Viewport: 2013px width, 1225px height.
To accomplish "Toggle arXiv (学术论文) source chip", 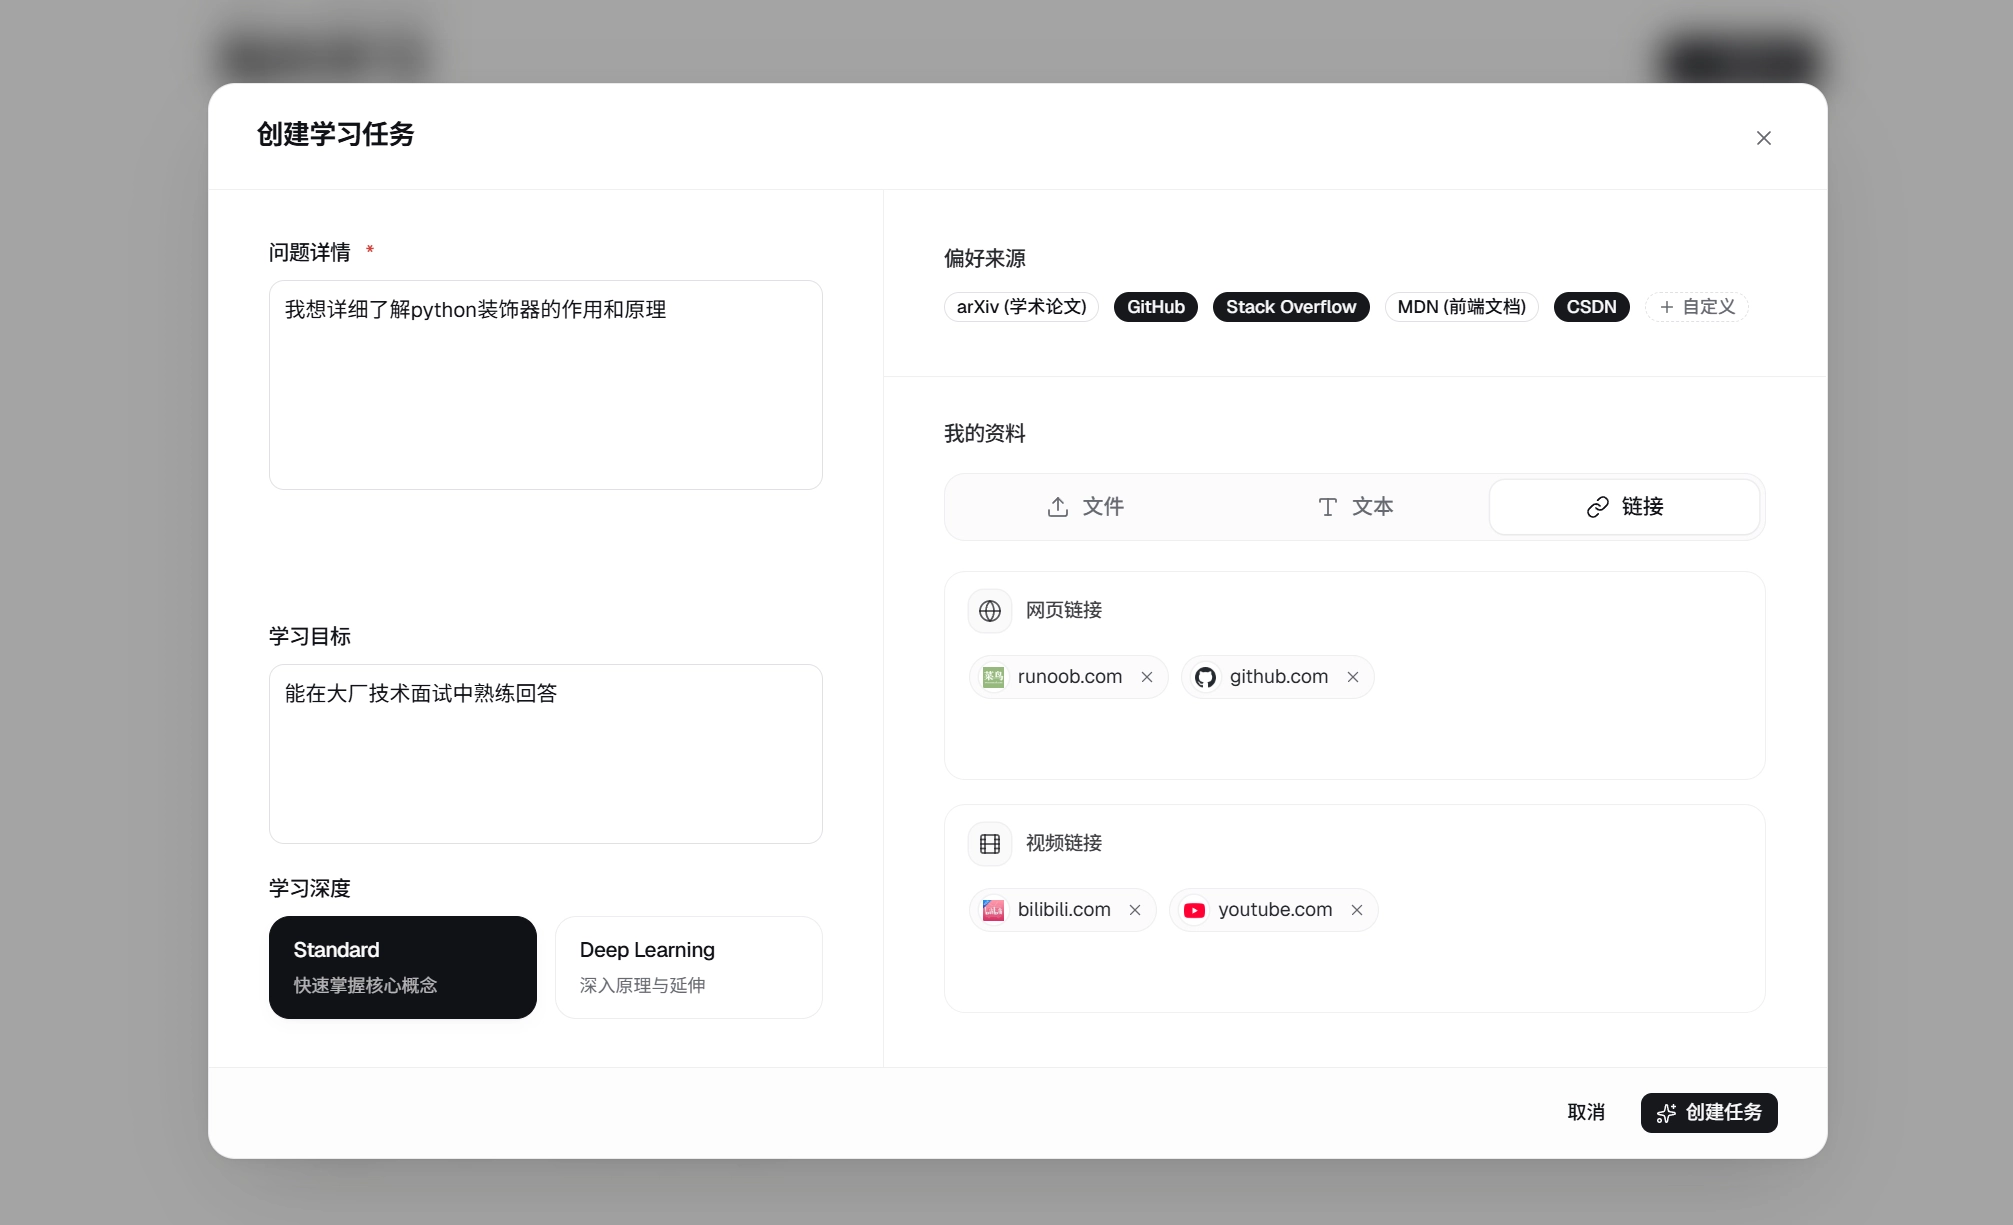I will coord(1021,307).
